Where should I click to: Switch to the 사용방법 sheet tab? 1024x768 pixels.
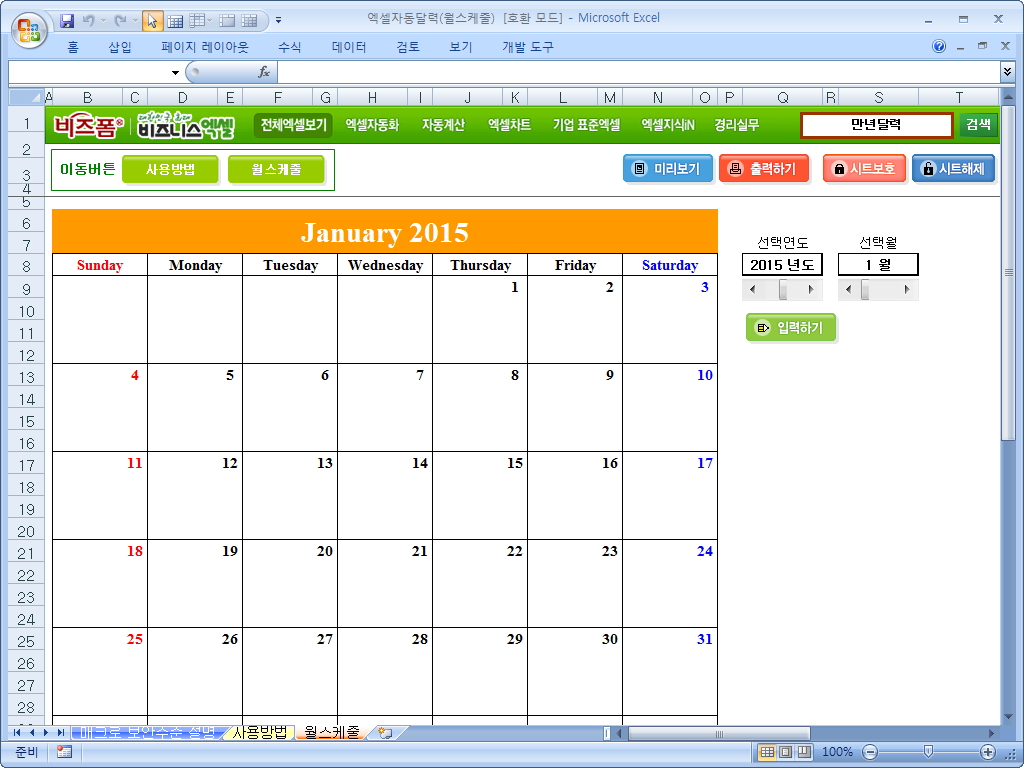259,733
